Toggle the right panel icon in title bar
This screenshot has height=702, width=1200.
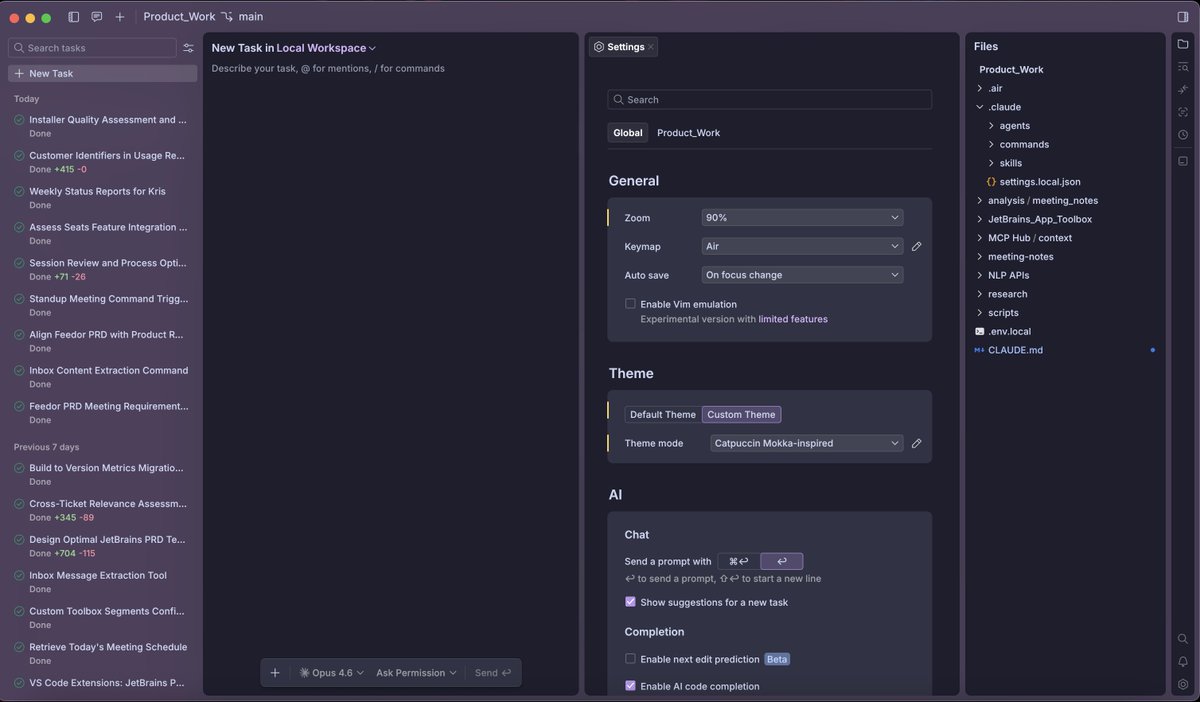point(1183,17)
